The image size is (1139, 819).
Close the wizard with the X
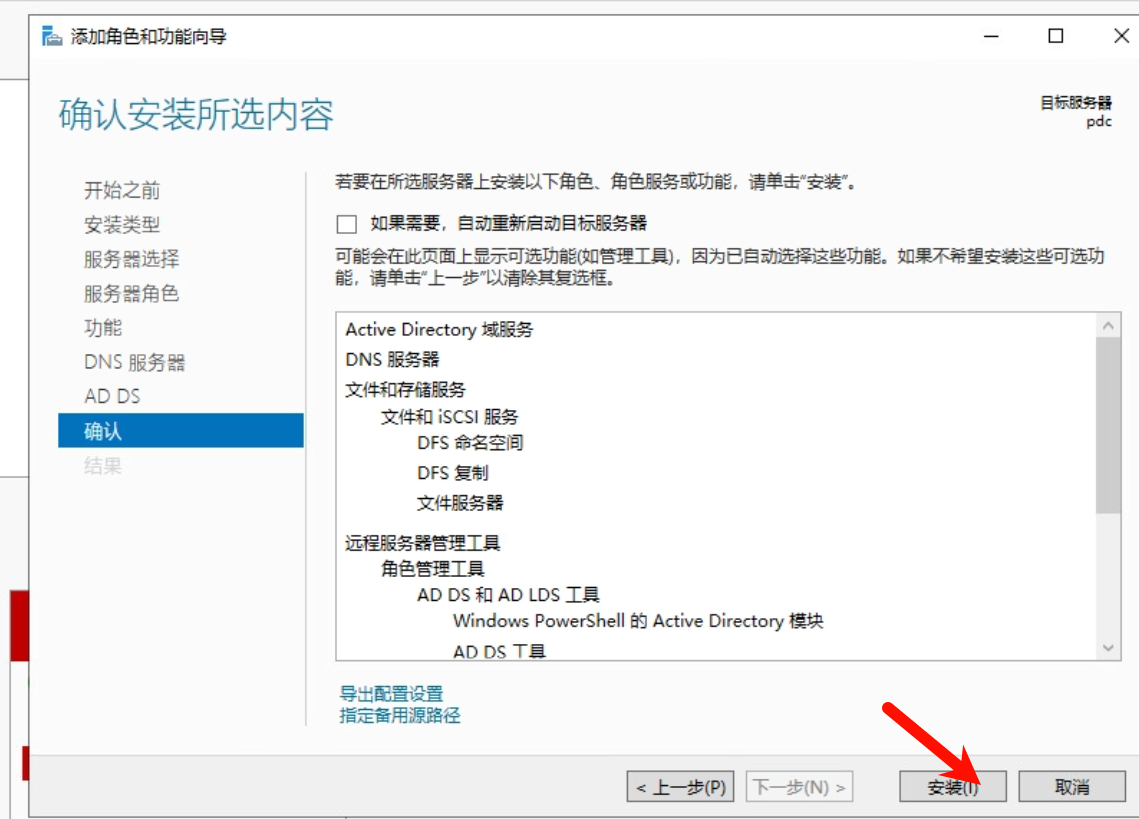[x=1121, y=36]
